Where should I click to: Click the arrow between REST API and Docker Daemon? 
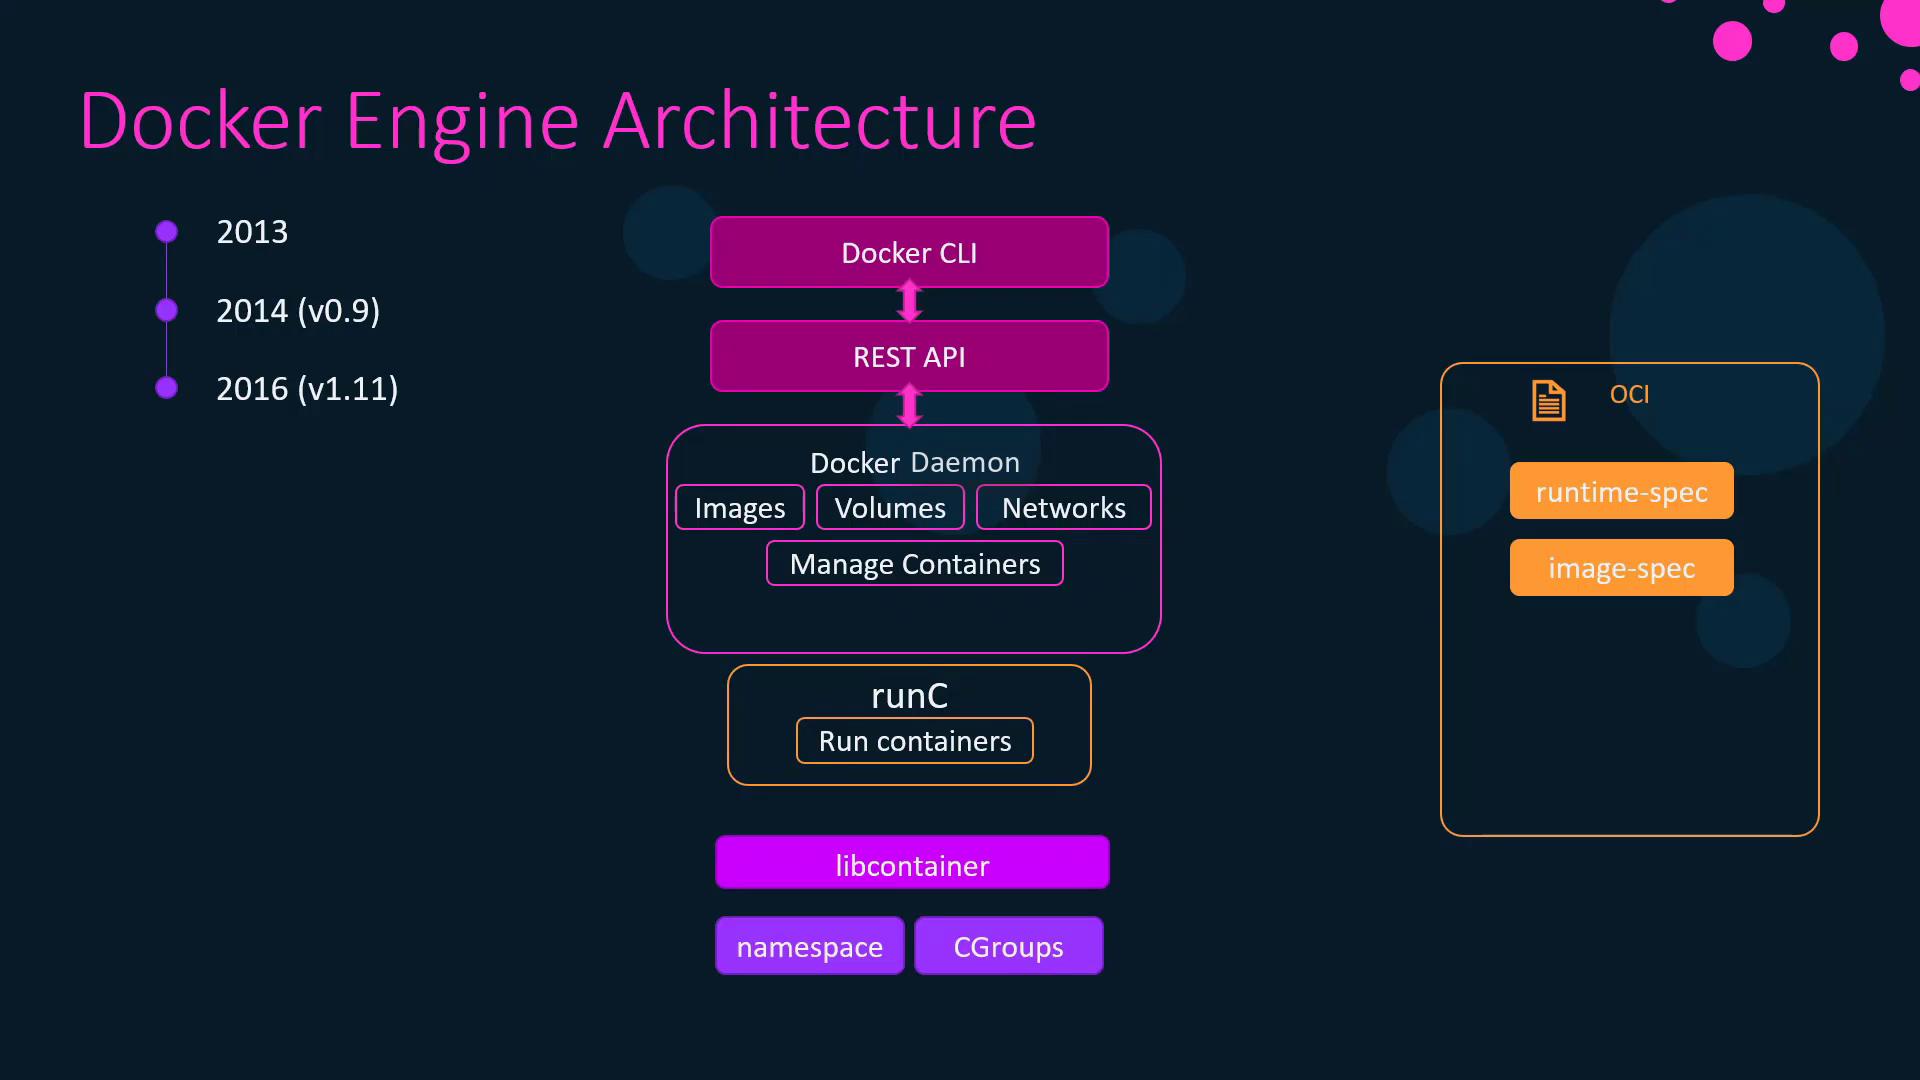pyautogui.click(x=909, y=406)
